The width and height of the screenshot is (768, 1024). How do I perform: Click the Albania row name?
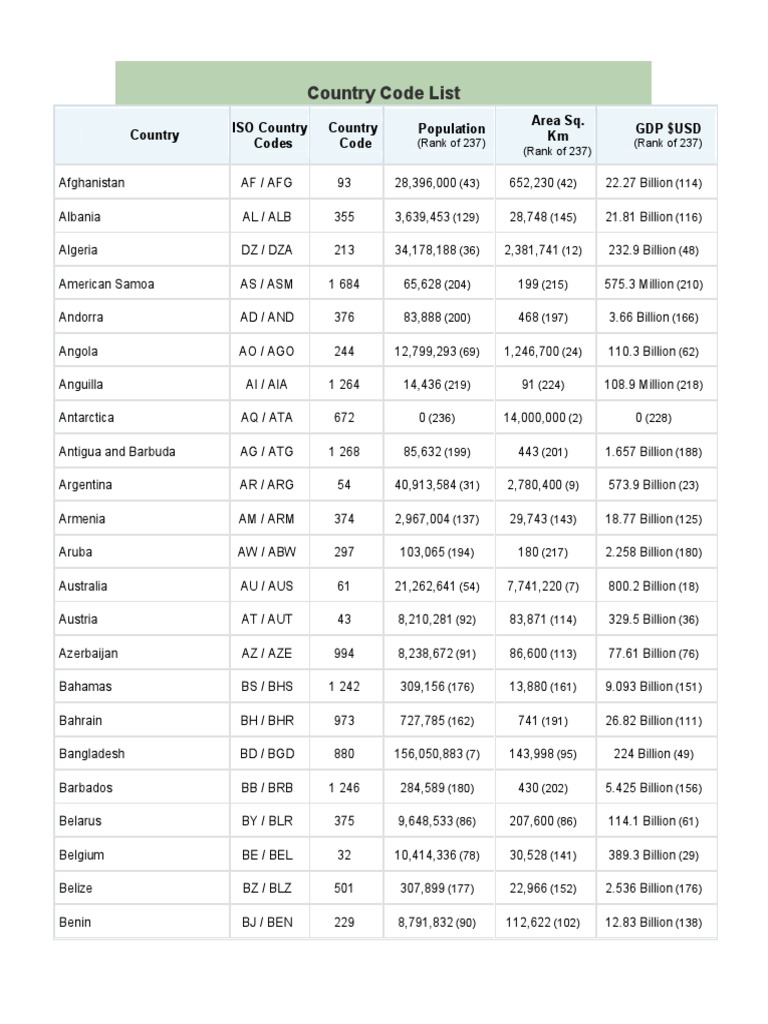coord(80,217)
